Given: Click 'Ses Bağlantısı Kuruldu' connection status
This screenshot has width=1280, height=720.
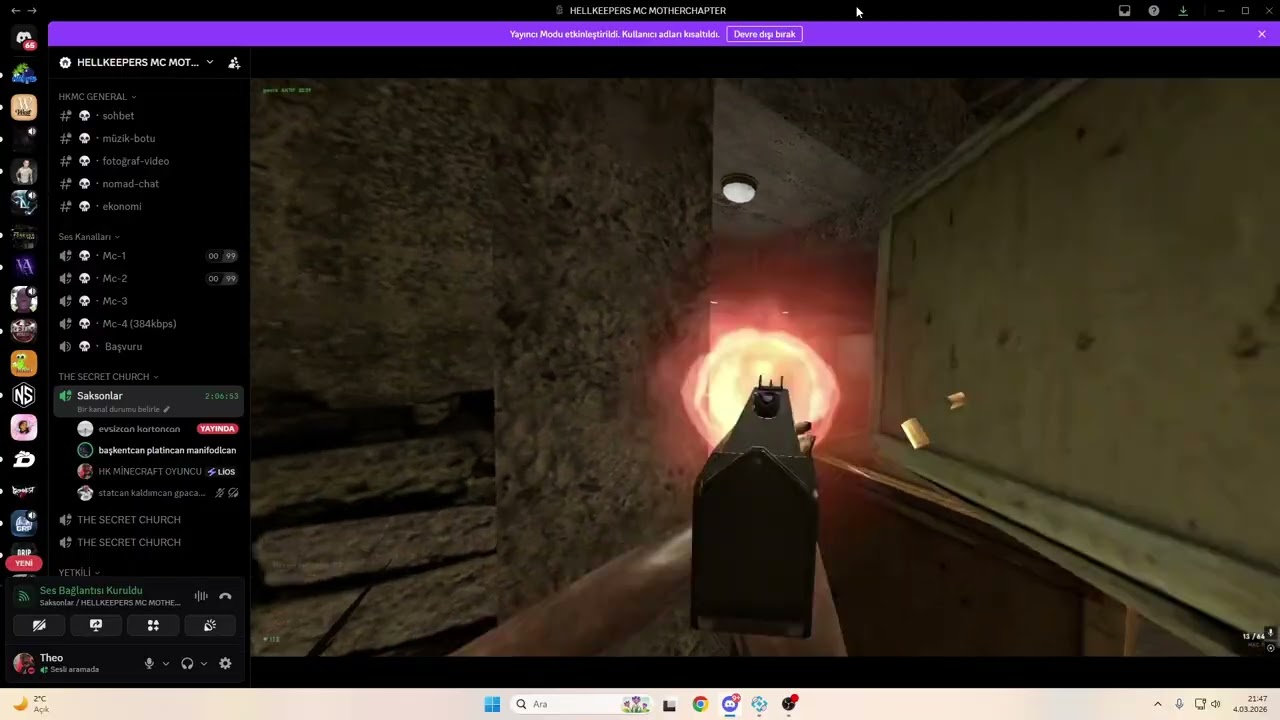Looking at the screenshot, I should pyautogui.click(x=91, y=591).
